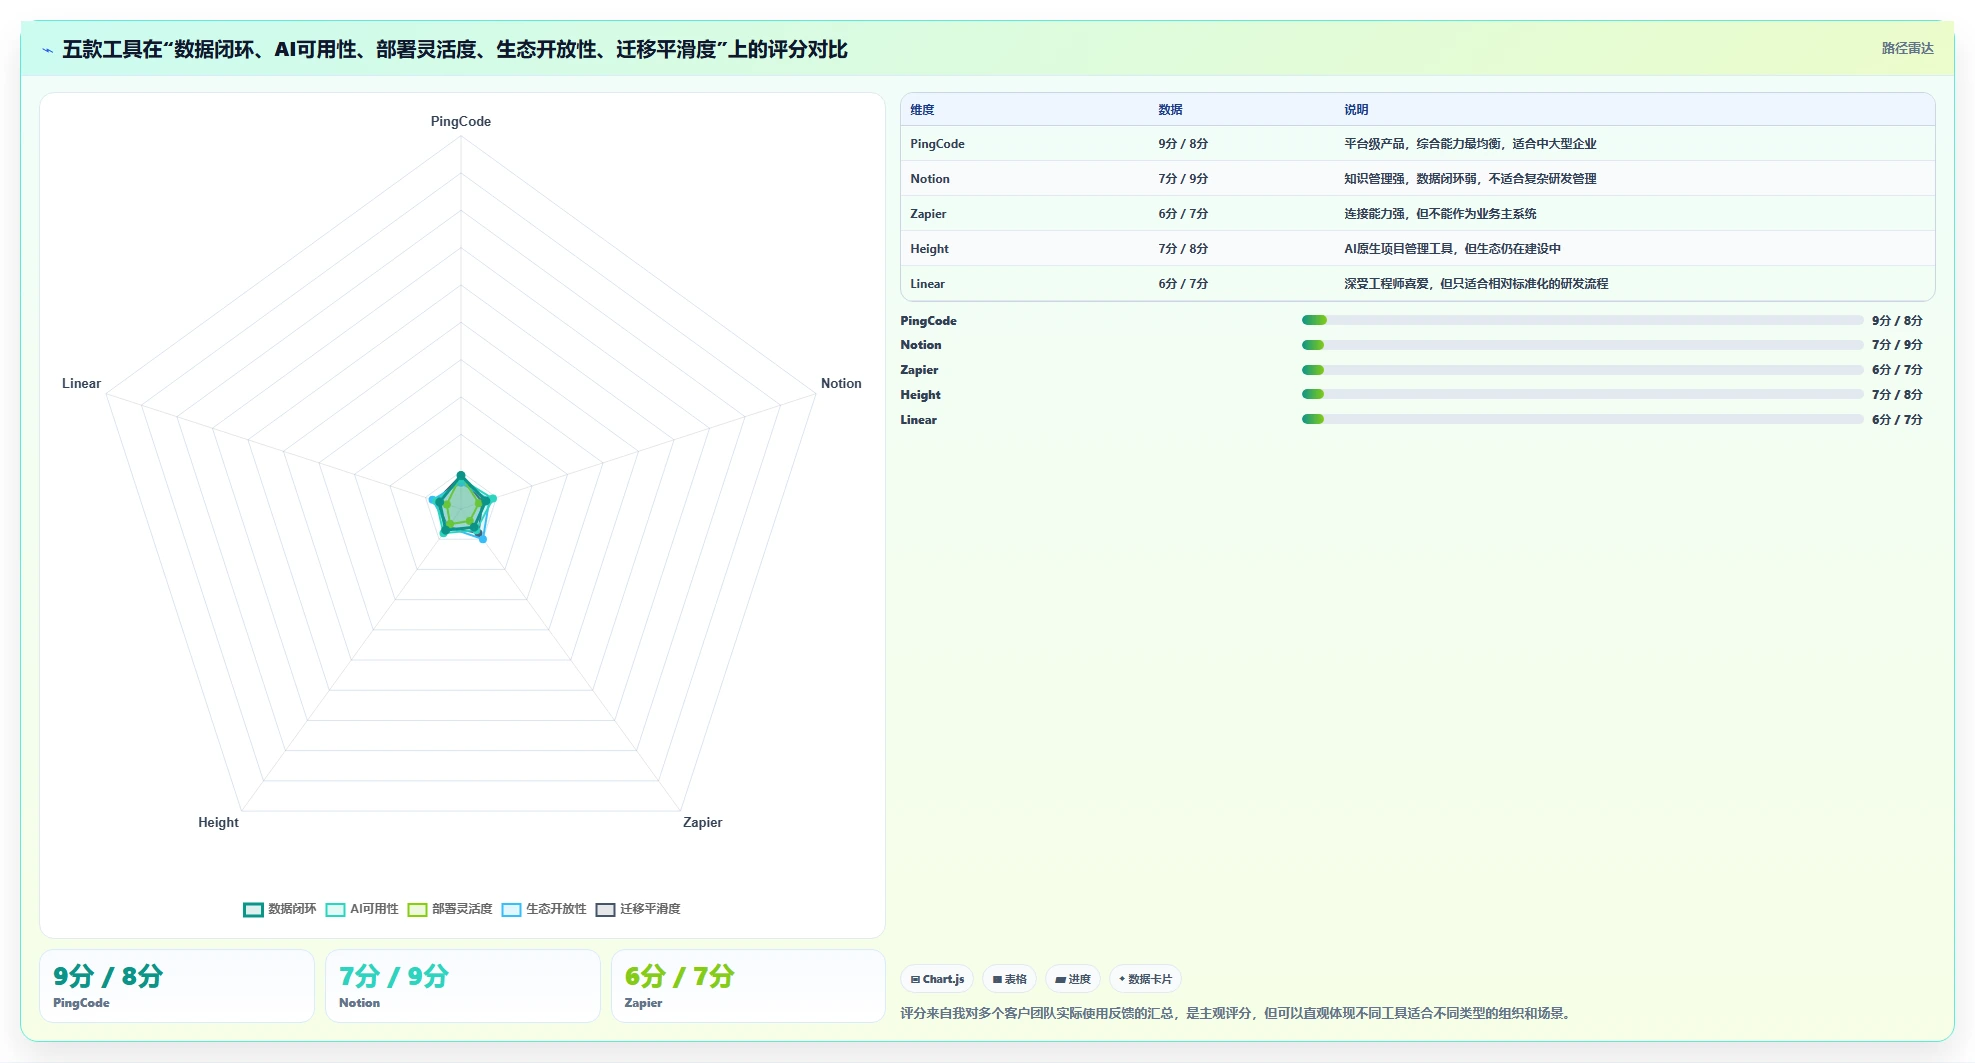Click the Zapier progress bar
The width and height of the screenshot is (1975, 1063).
1582,370
